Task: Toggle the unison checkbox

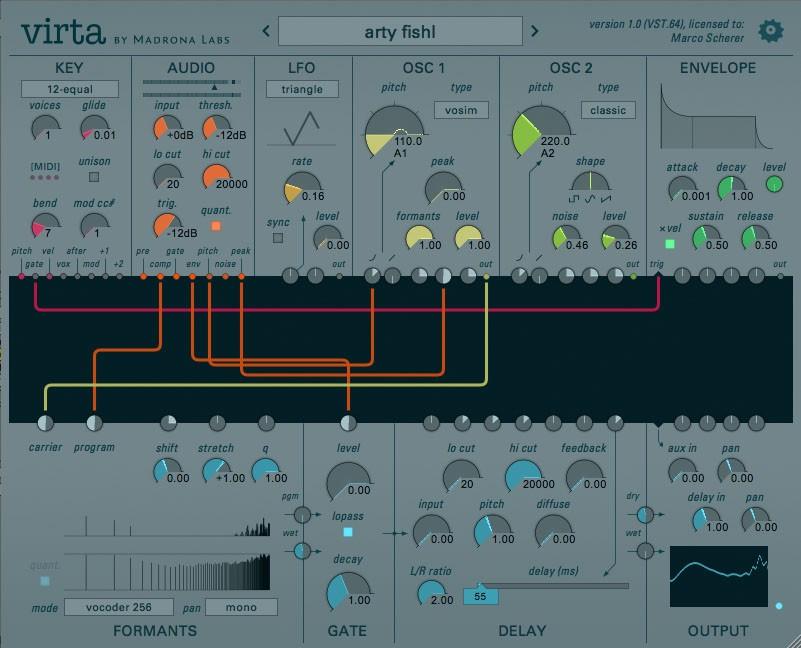Action: point(94,177)
